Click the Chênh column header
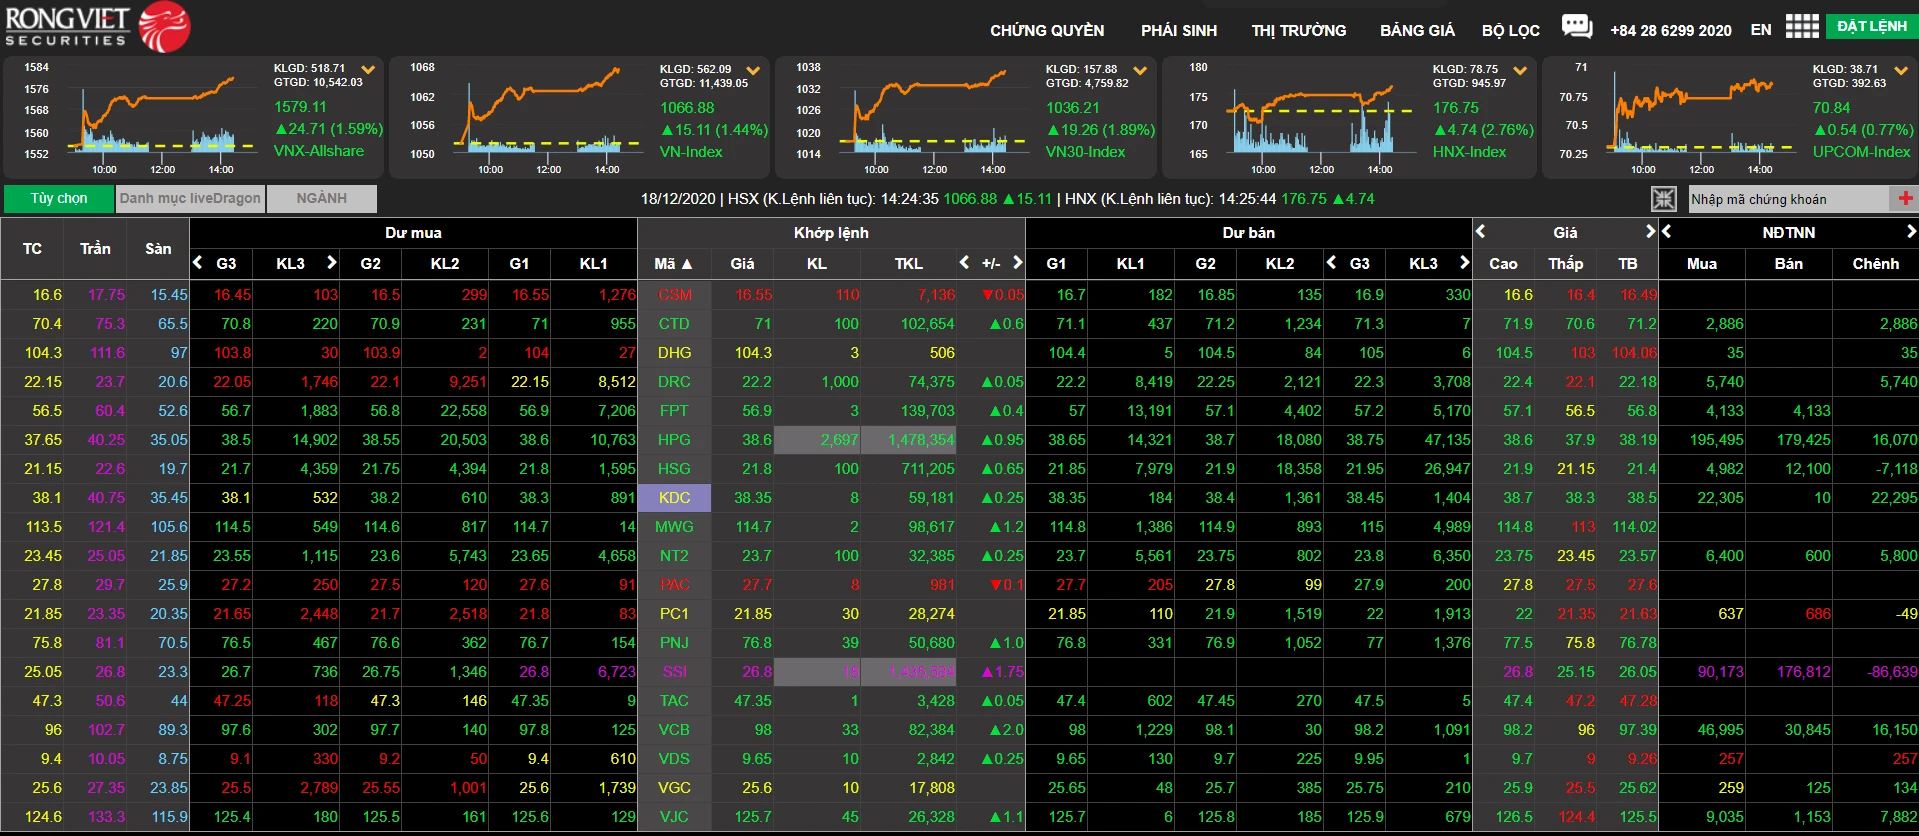 coord(1875,263)
